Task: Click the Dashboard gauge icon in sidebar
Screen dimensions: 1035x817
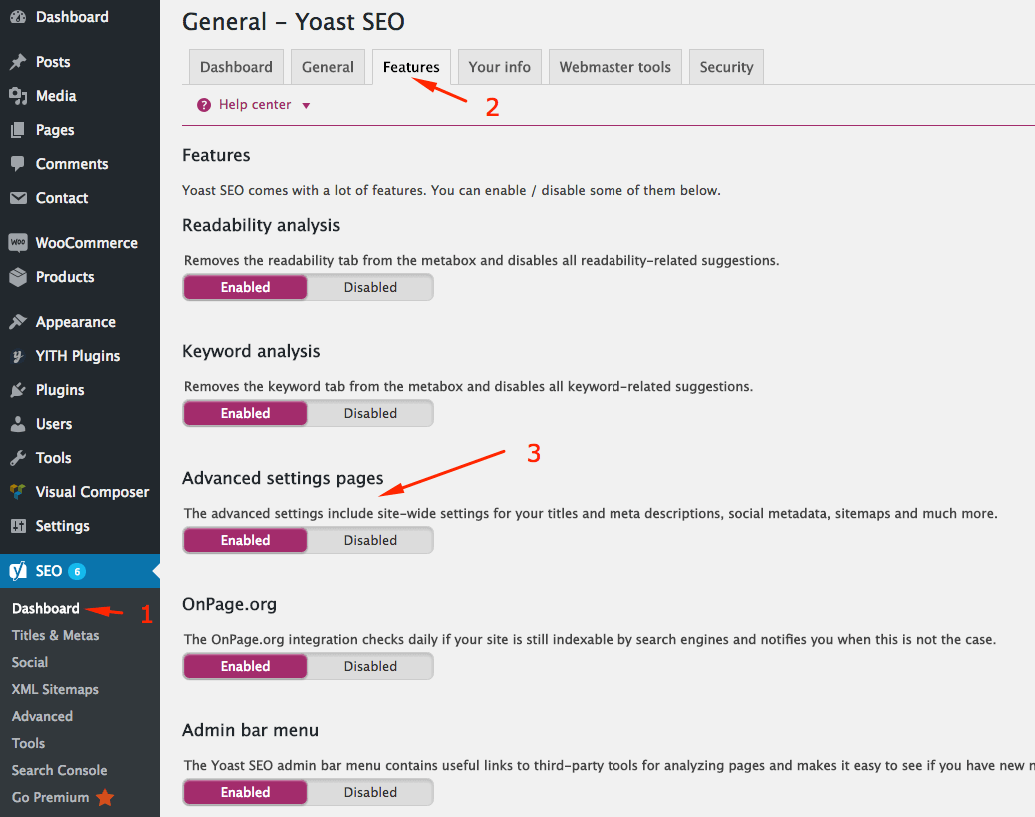Action: pyautogui.click(x=18, y=17)
